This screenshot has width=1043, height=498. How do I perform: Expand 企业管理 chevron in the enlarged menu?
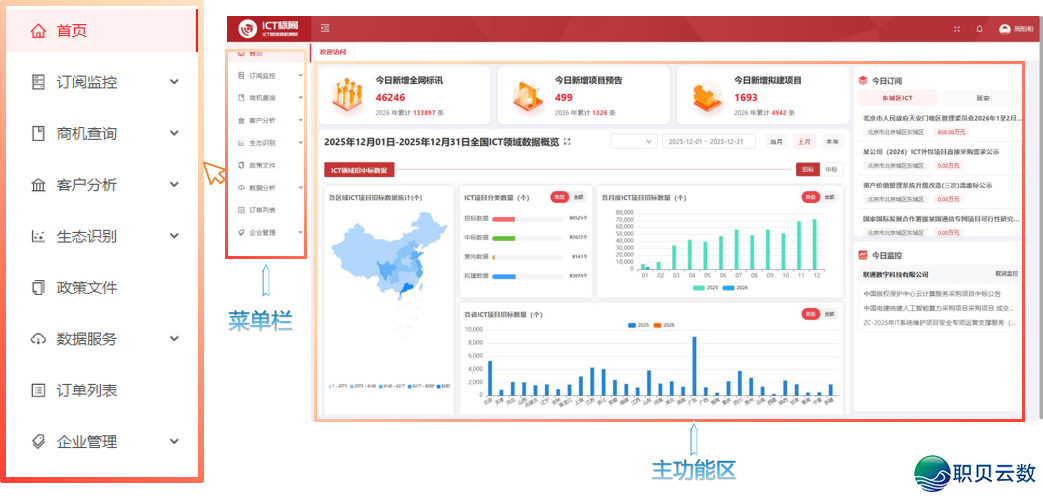pyautogui.click(x=174, y=441)
